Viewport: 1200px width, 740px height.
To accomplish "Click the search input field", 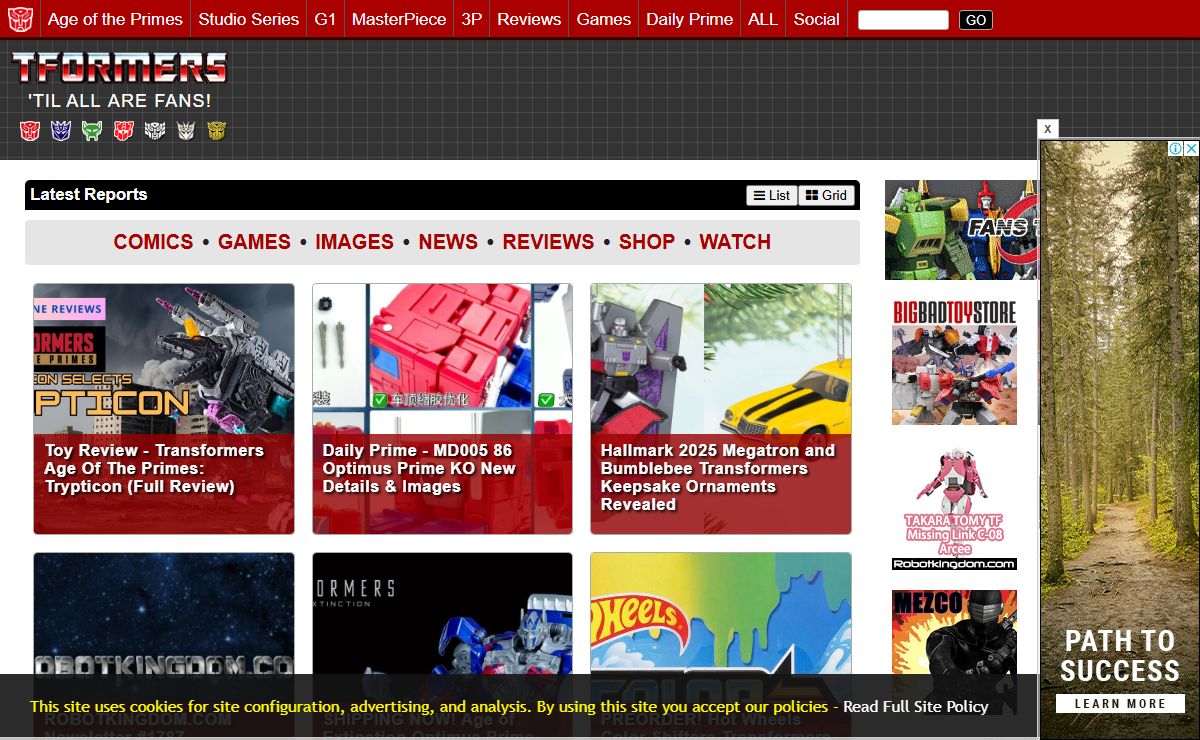I will (903, 20).
